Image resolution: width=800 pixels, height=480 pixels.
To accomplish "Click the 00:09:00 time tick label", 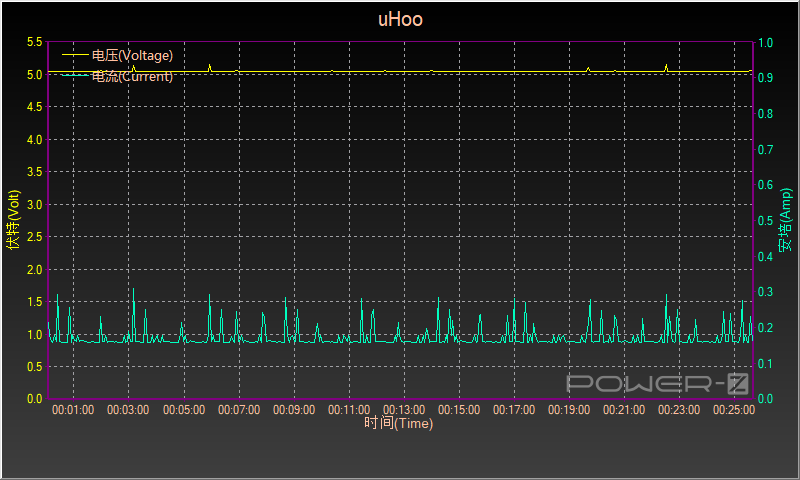I will (x=294, y=410).
